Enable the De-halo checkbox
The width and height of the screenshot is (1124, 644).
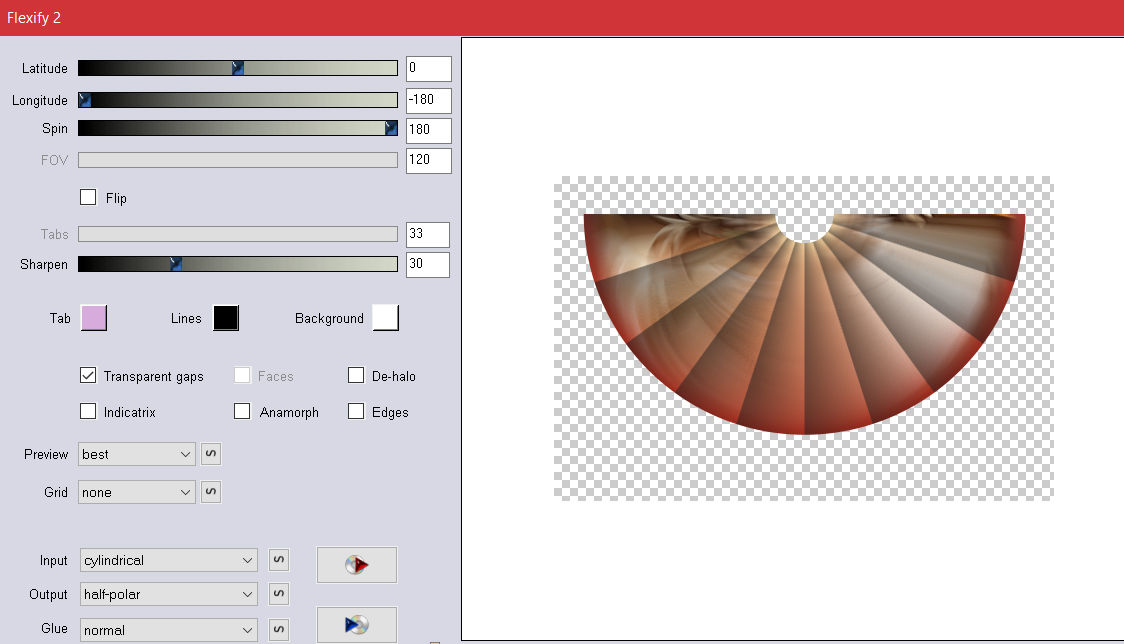coord(356,376)
